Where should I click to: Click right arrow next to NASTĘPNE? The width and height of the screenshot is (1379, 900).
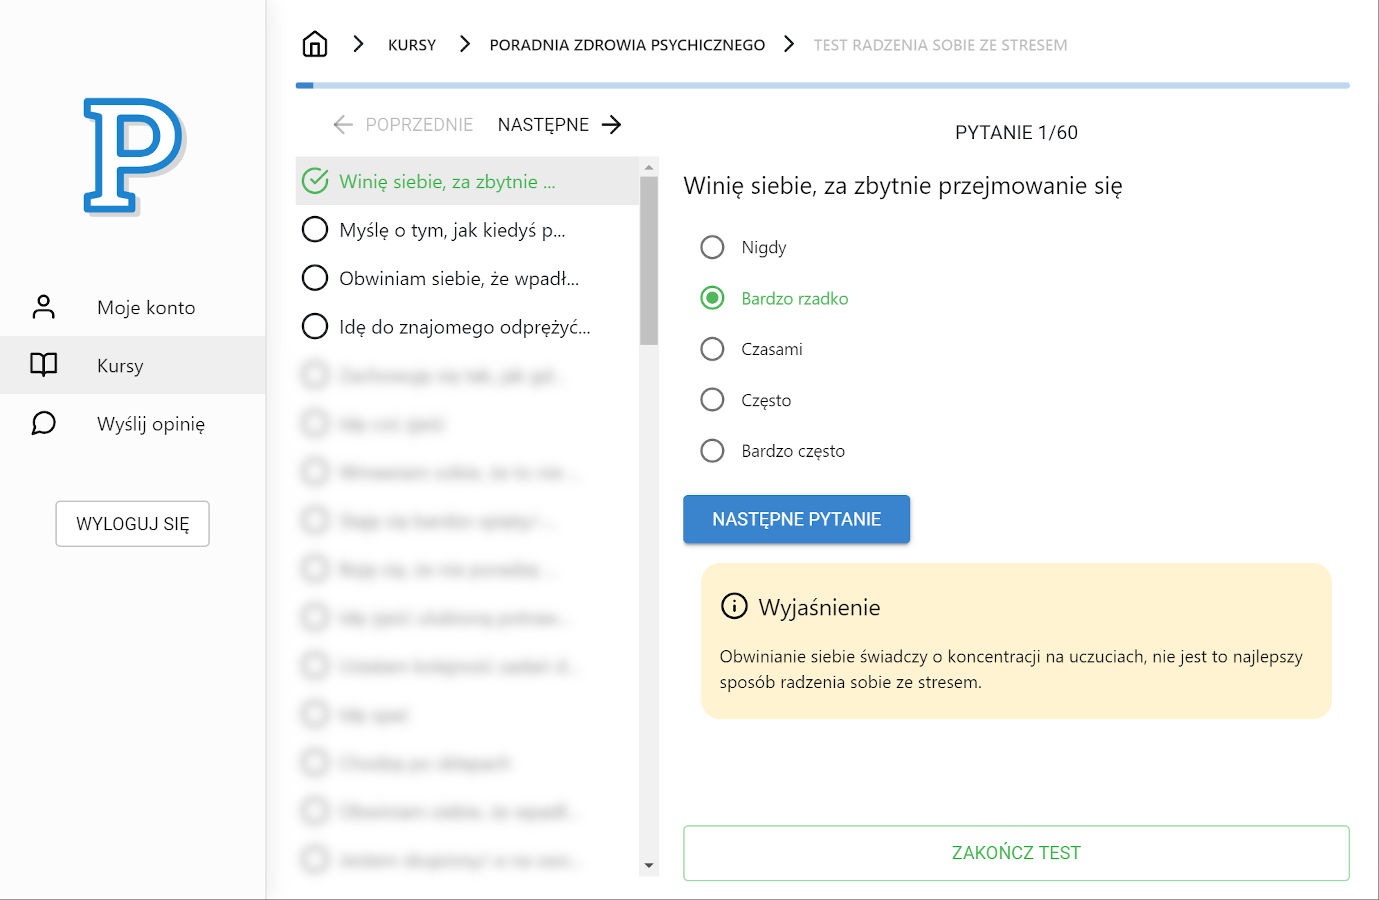pos(612,124)
